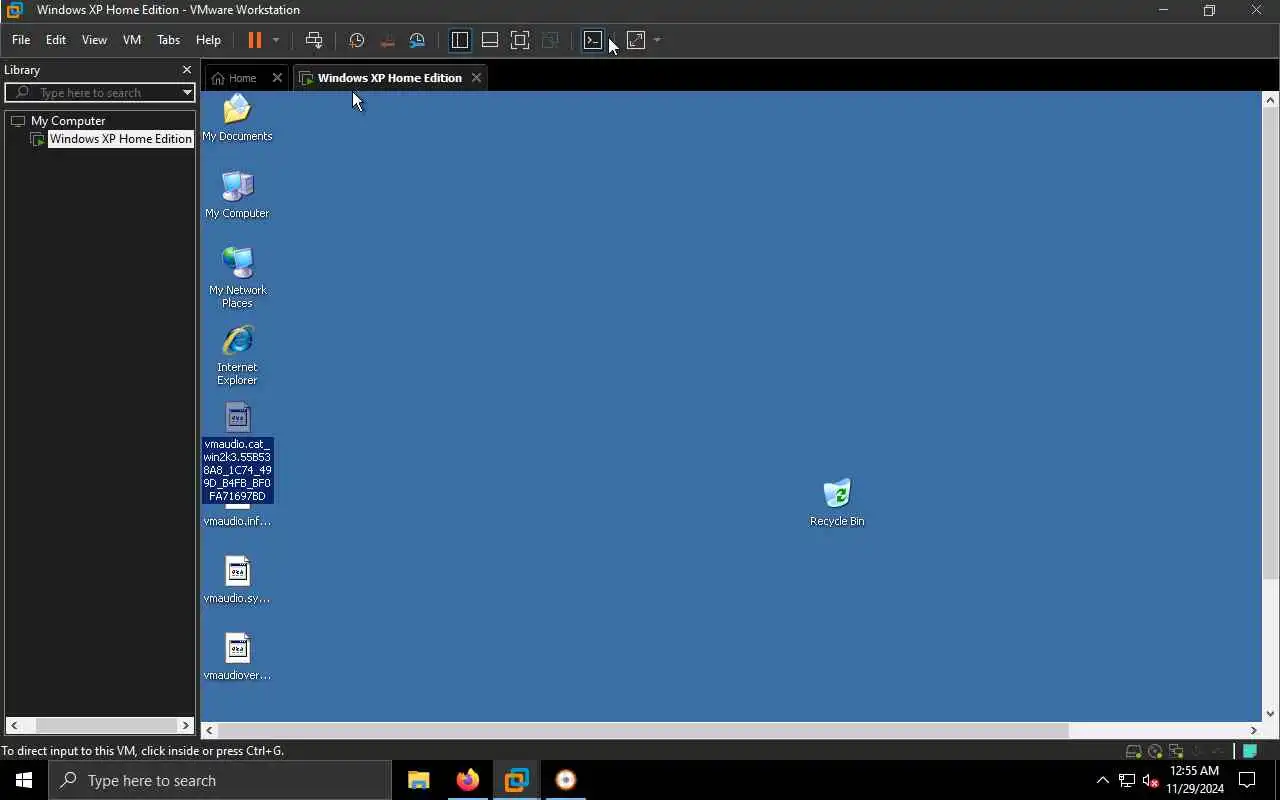The height and width of the screenshot is (800, 1280).
Task: Close the Library panel
Action: [186, 70]
